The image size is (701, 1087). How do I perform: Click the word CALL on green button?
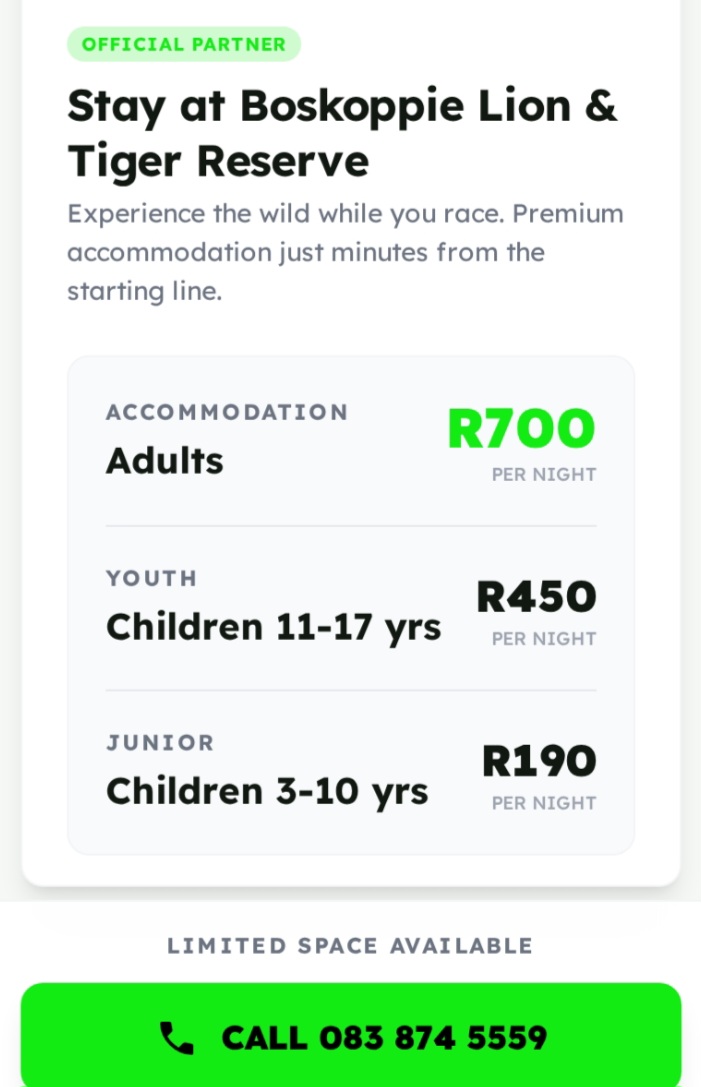pos(265,1038)
